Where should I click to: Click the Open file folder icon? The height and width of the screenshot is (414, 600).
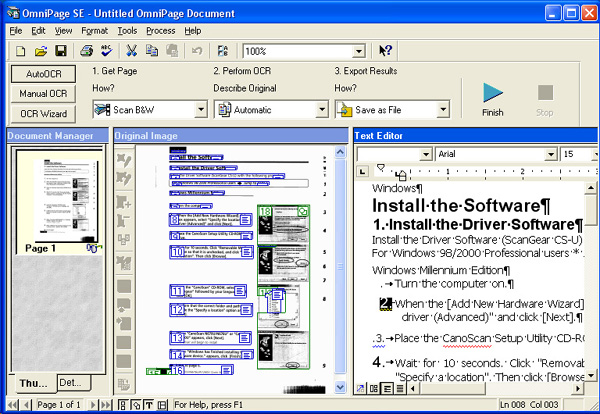pos(41,51)
